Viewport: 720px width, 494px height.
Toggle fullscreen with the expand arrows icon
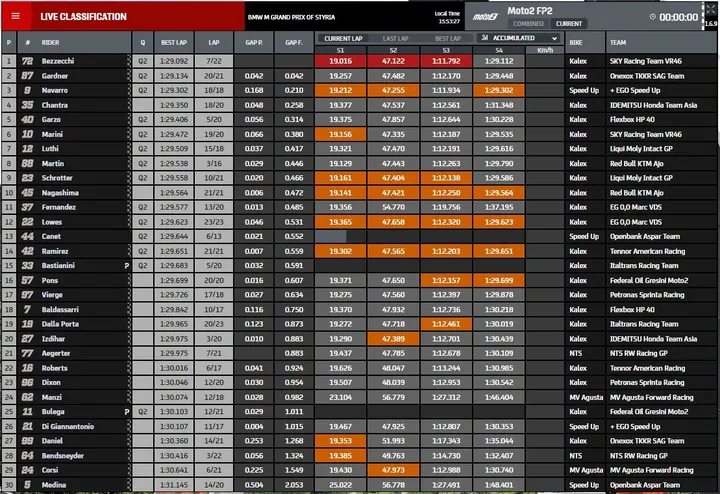[x=710, y=9]
